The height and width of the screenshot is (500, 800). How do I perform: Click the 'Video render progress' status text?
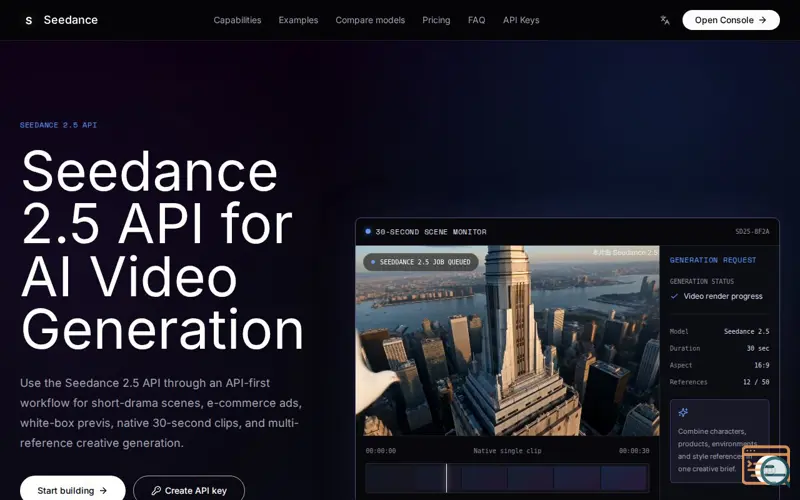click(723, 296)
